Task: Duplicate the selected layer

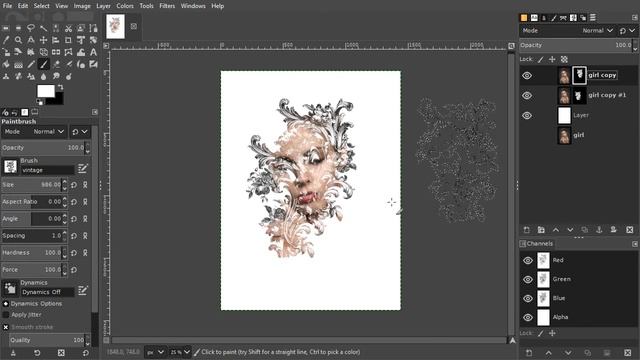Action: pyautogui.click(x=584, y=230)
